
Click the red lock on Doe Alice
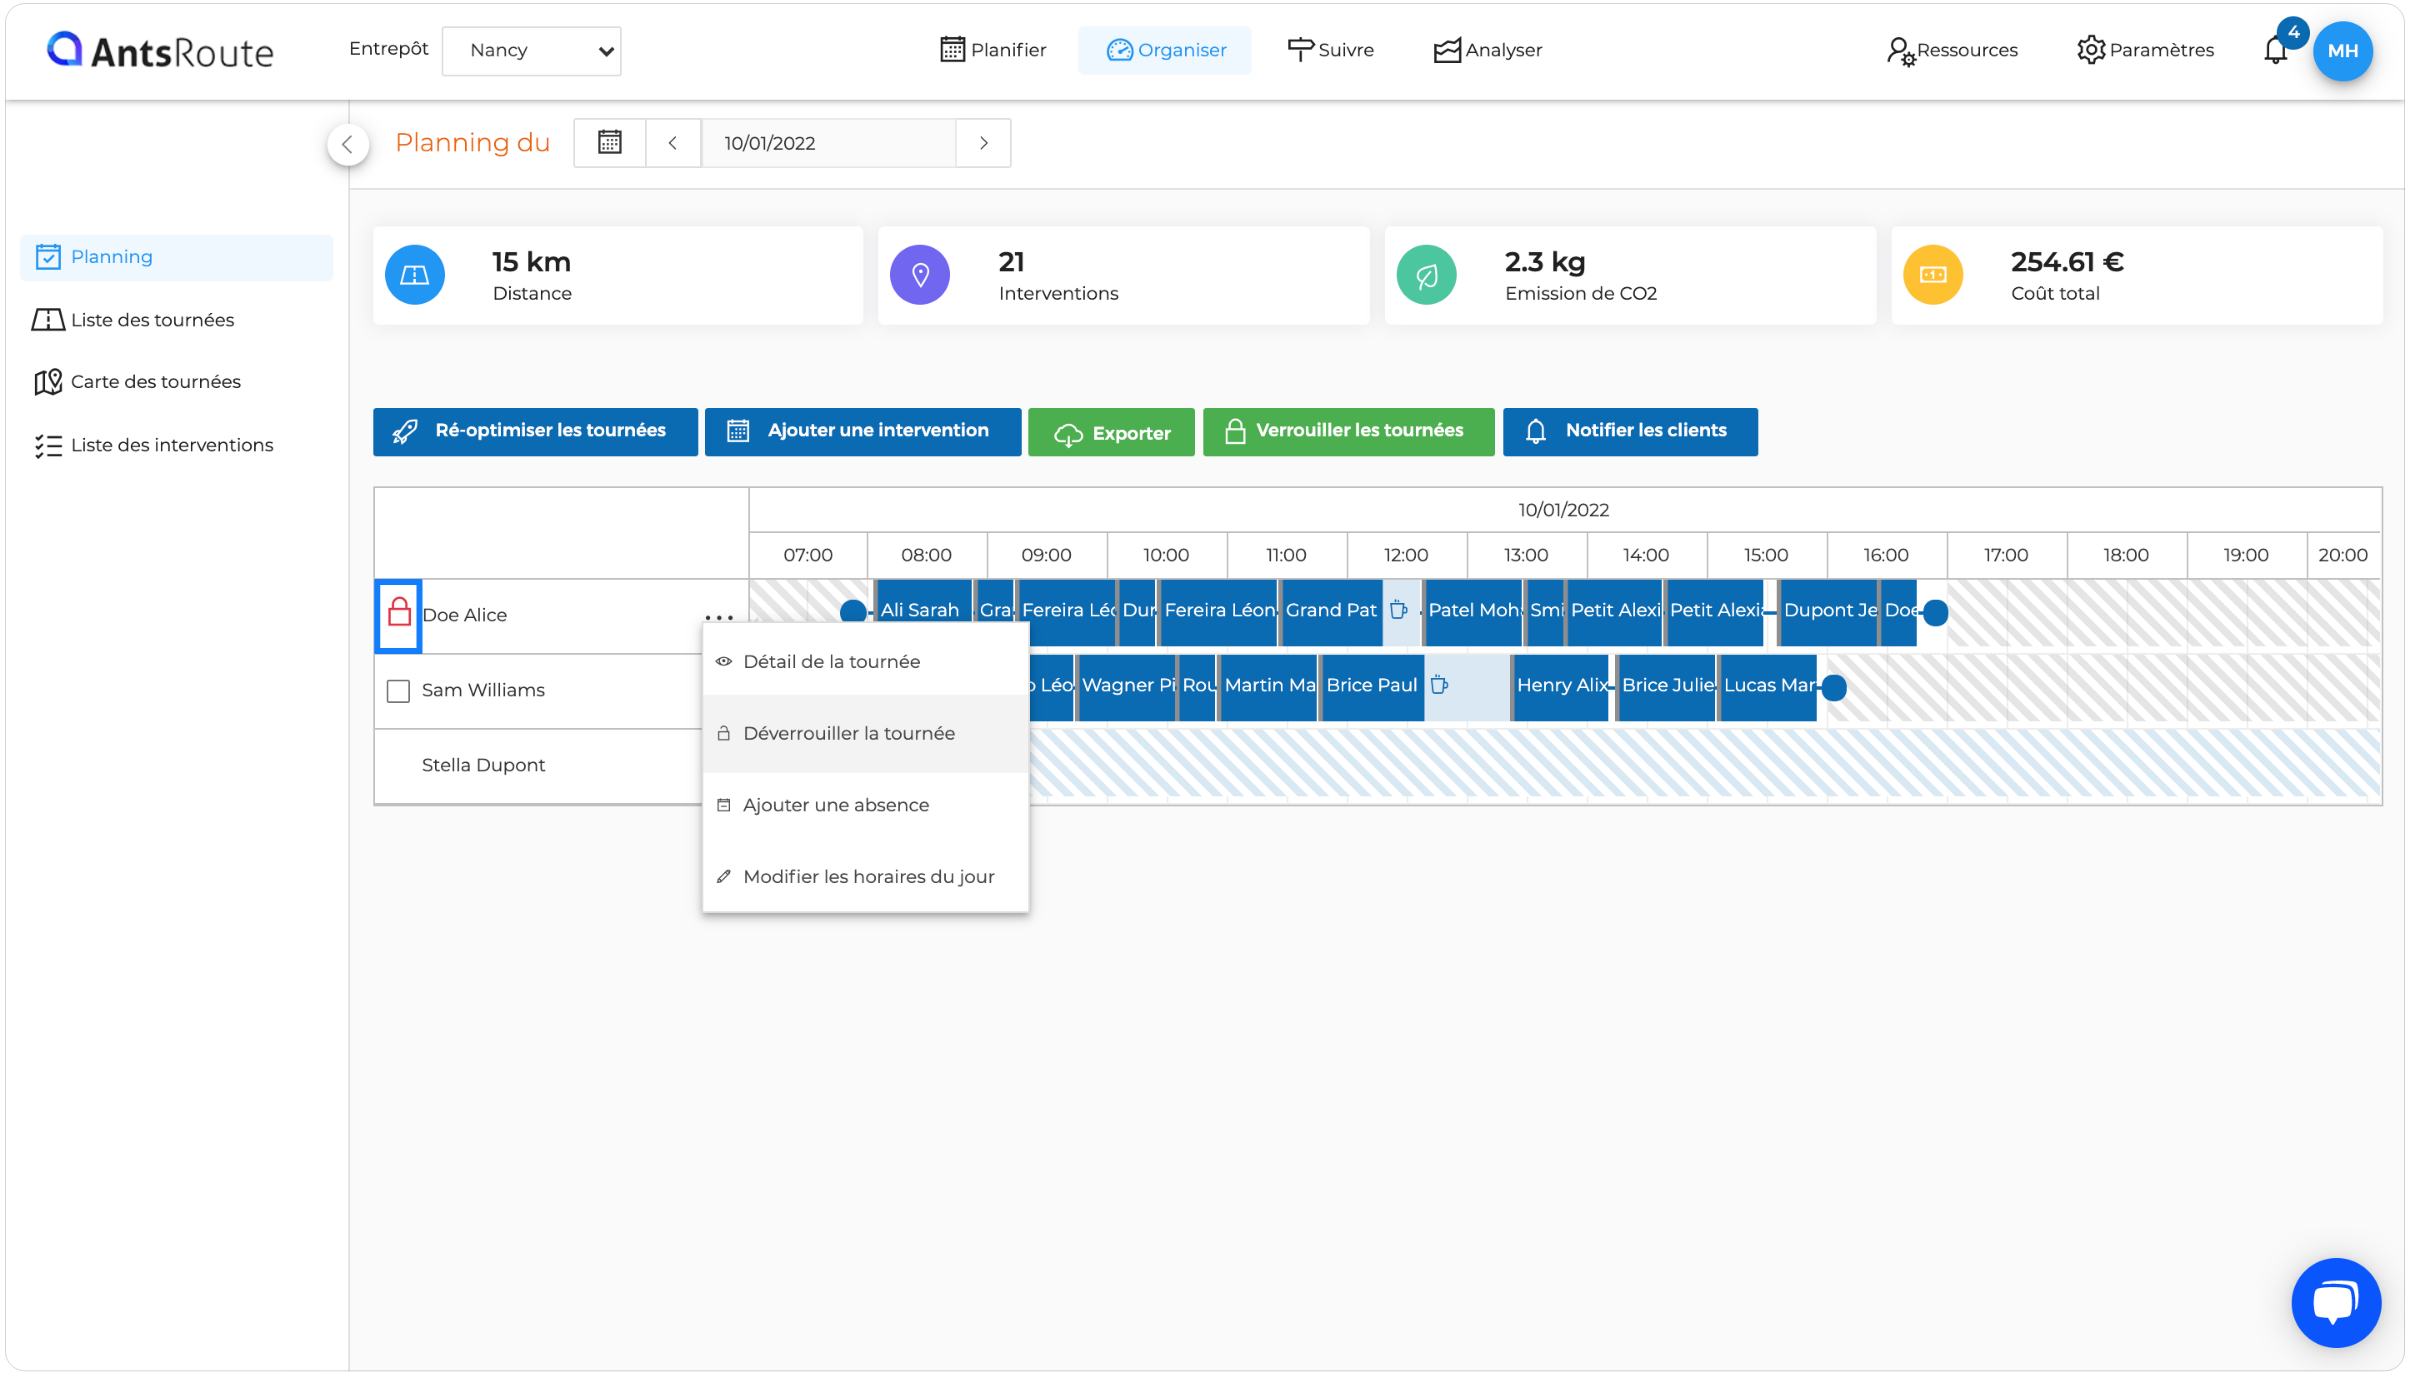[x=399, y=613]
